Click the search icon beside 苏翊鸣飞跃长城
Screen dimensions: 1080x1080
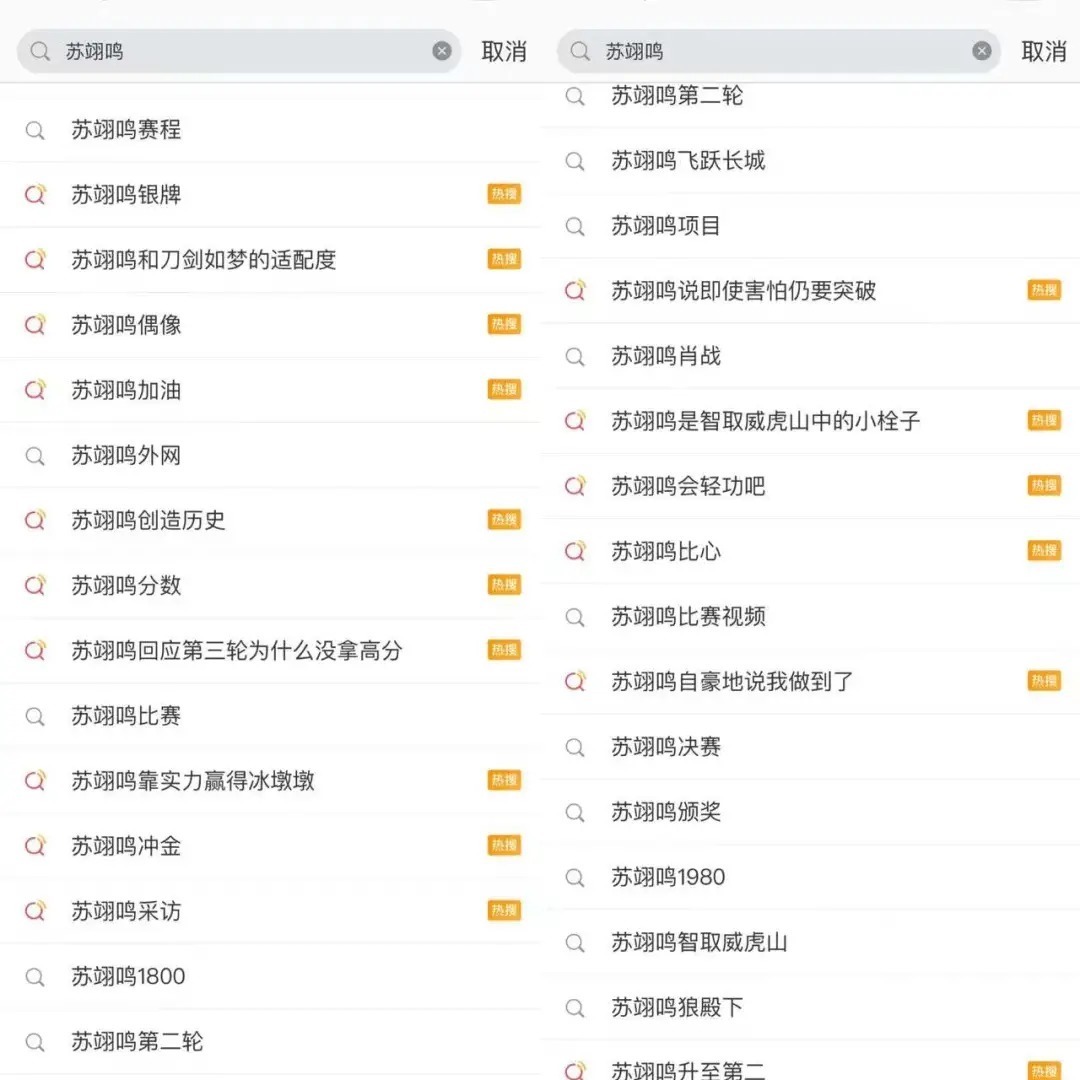(x=575, y=161)
